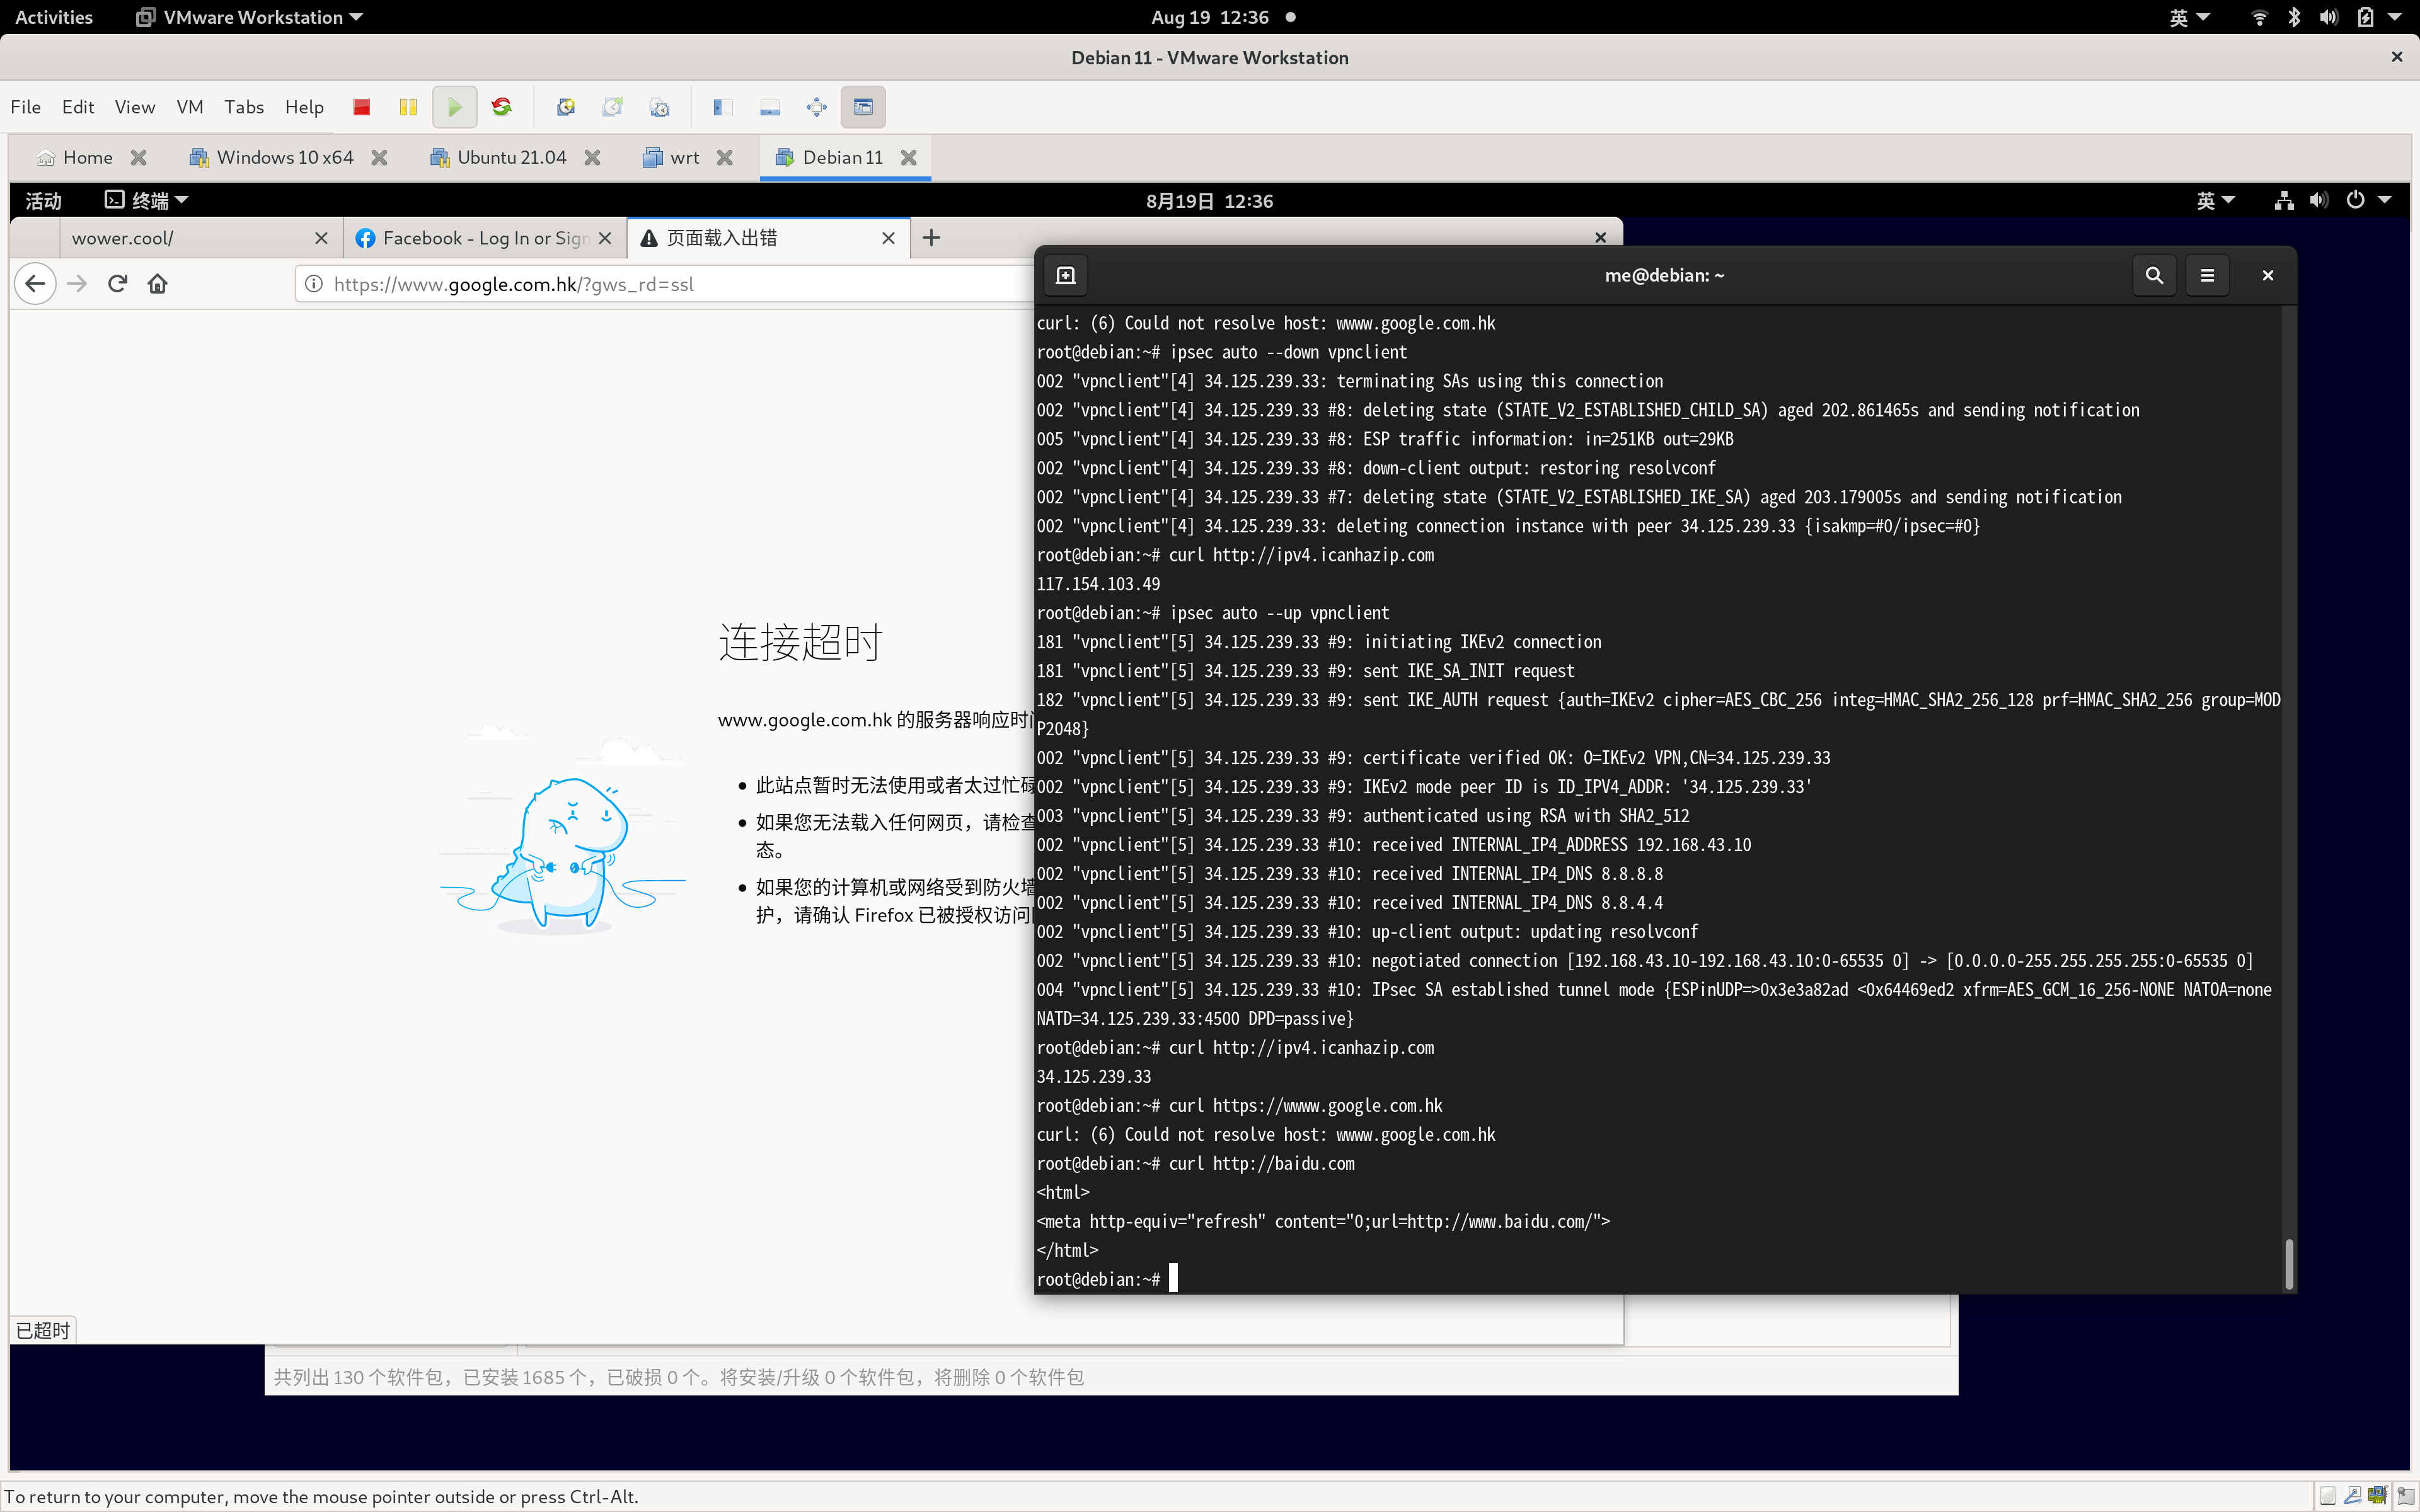Viewport: 2420px width, 1512px height.
Task: Open a new terminal tab
Action: point(1064,275)
